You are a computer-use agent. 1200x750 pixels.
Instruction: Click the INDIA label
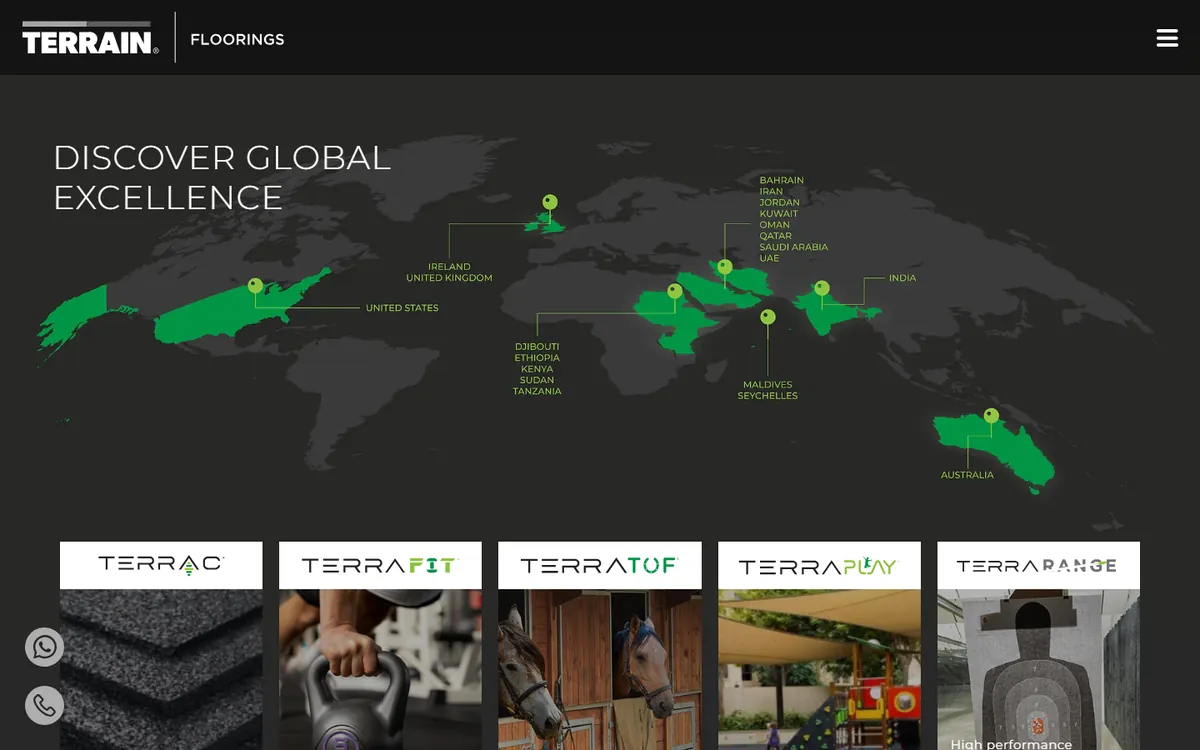(x=902, y=278)
